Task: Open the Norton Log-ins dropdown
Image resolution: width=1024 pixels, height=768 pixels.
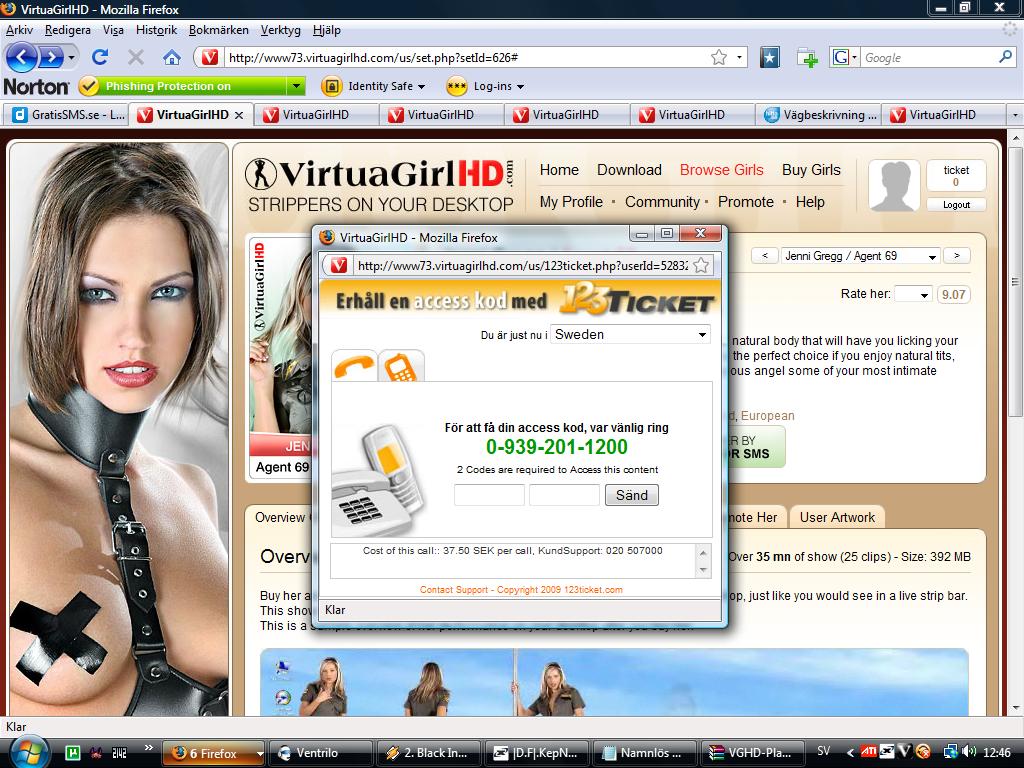Action: click(x=485, y=86)
